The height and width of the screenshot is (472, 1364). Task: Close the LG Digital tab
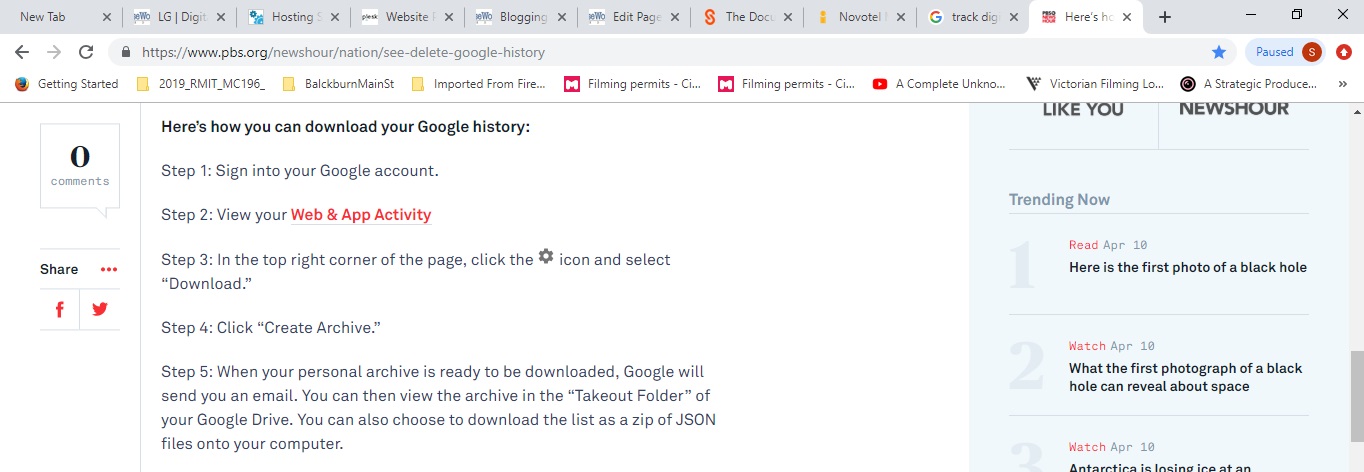[x=220, y=17]
